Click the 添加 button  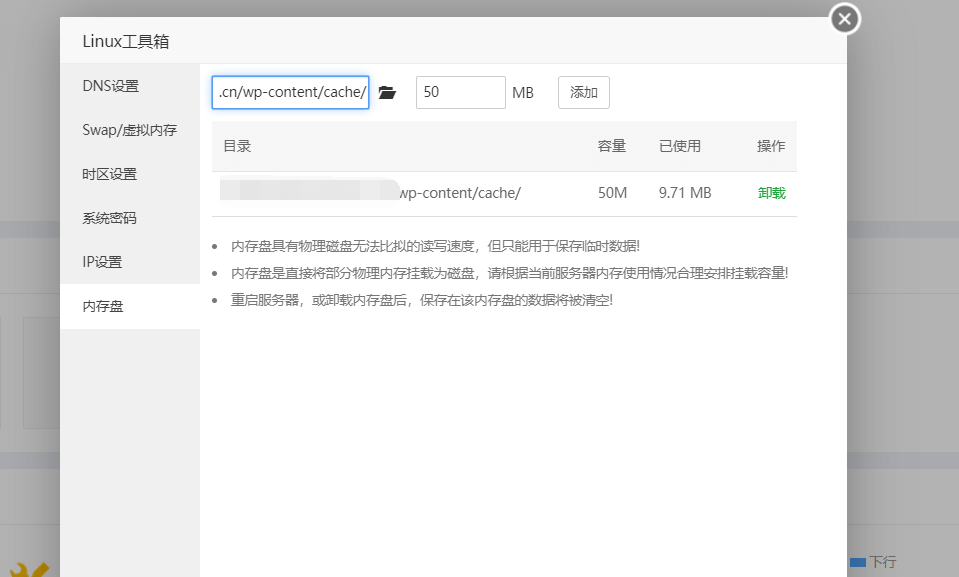(x=583, y=93)
